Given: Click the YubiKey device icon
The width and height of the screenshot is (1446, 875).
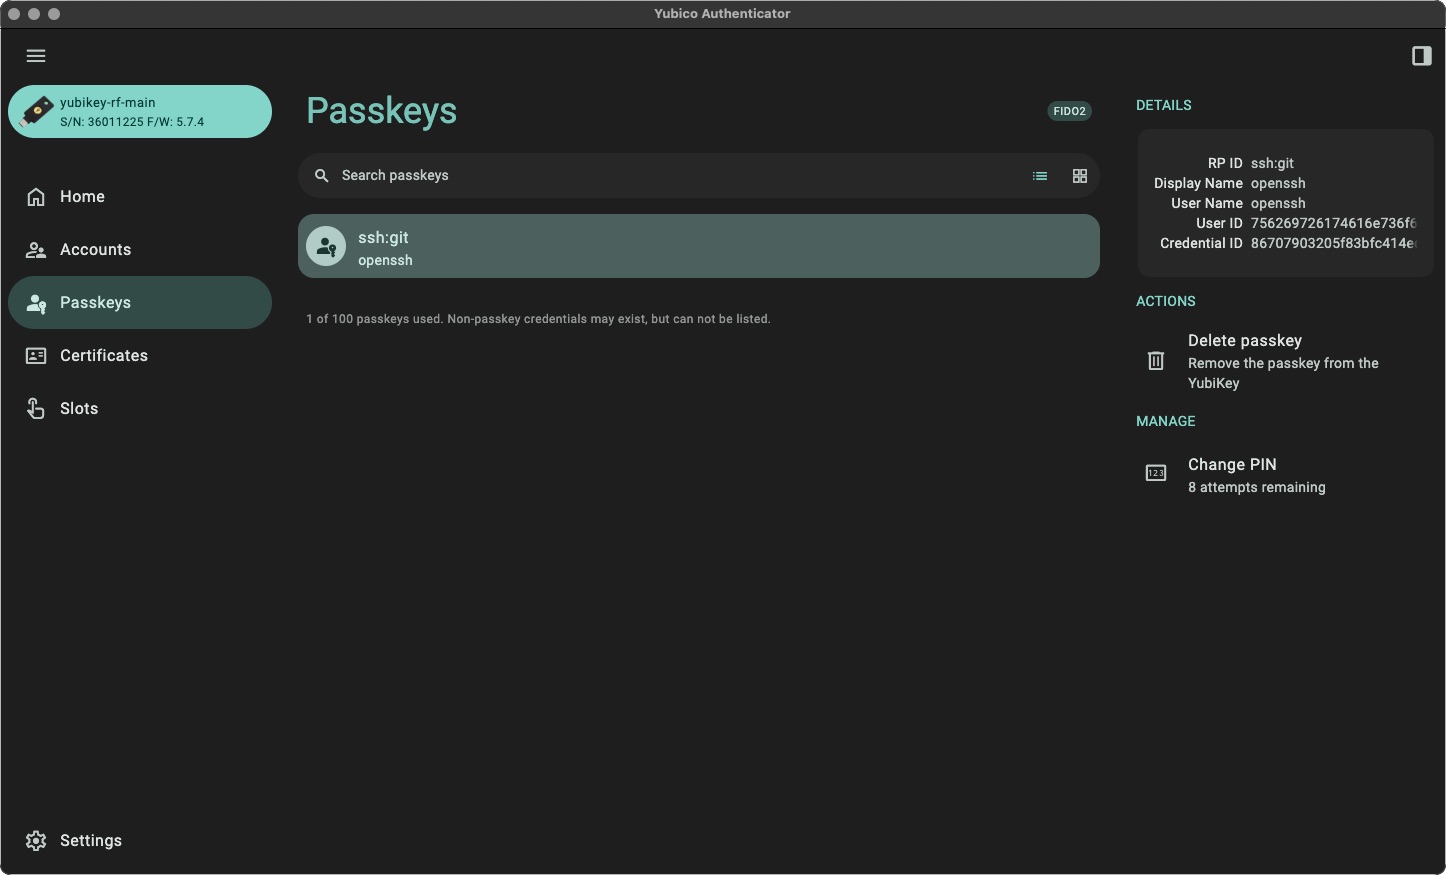Looking at the screenshot, I should [x=36, y=111].
